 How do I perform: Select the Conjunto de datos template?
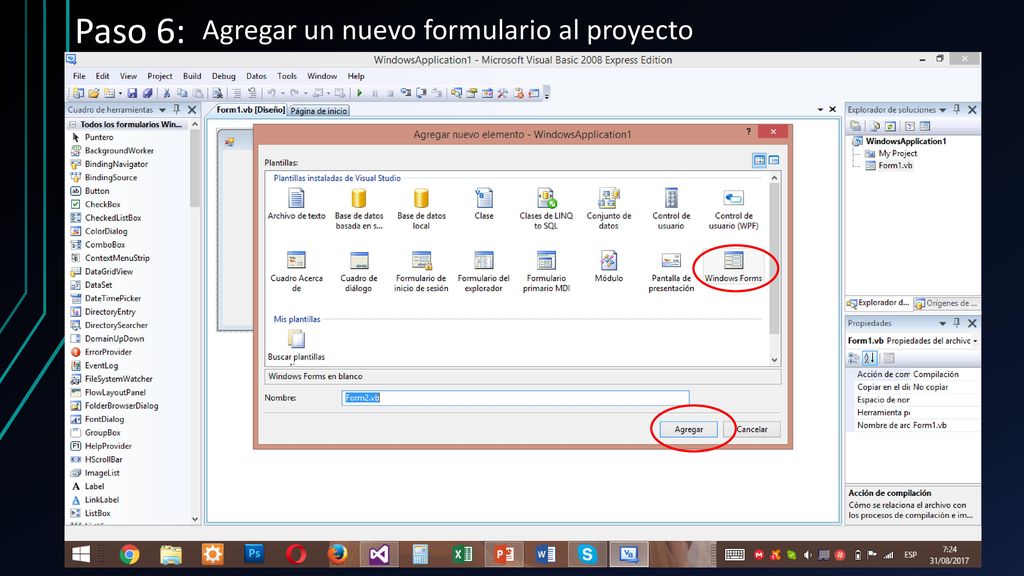click(x=609, y=209)
